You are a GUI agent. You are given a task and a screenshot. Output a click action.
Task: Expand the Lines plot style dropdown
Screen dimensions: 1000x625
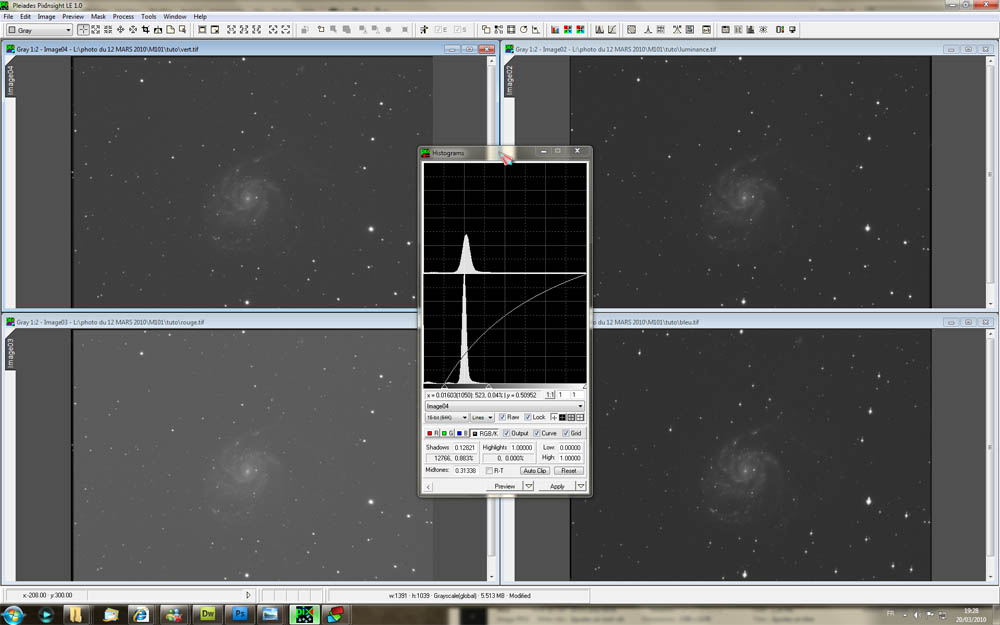pyautogui.click(x=483, y=417)
